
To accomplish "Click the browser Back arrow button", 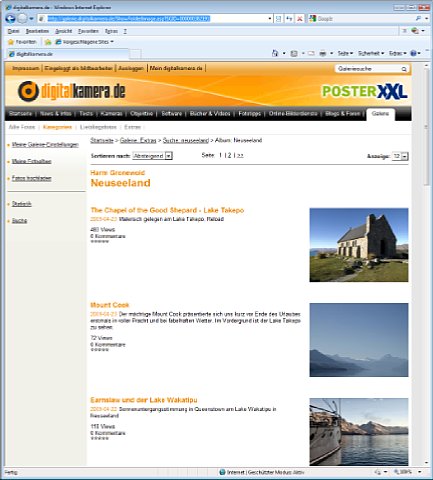I will tap(10, 19).
